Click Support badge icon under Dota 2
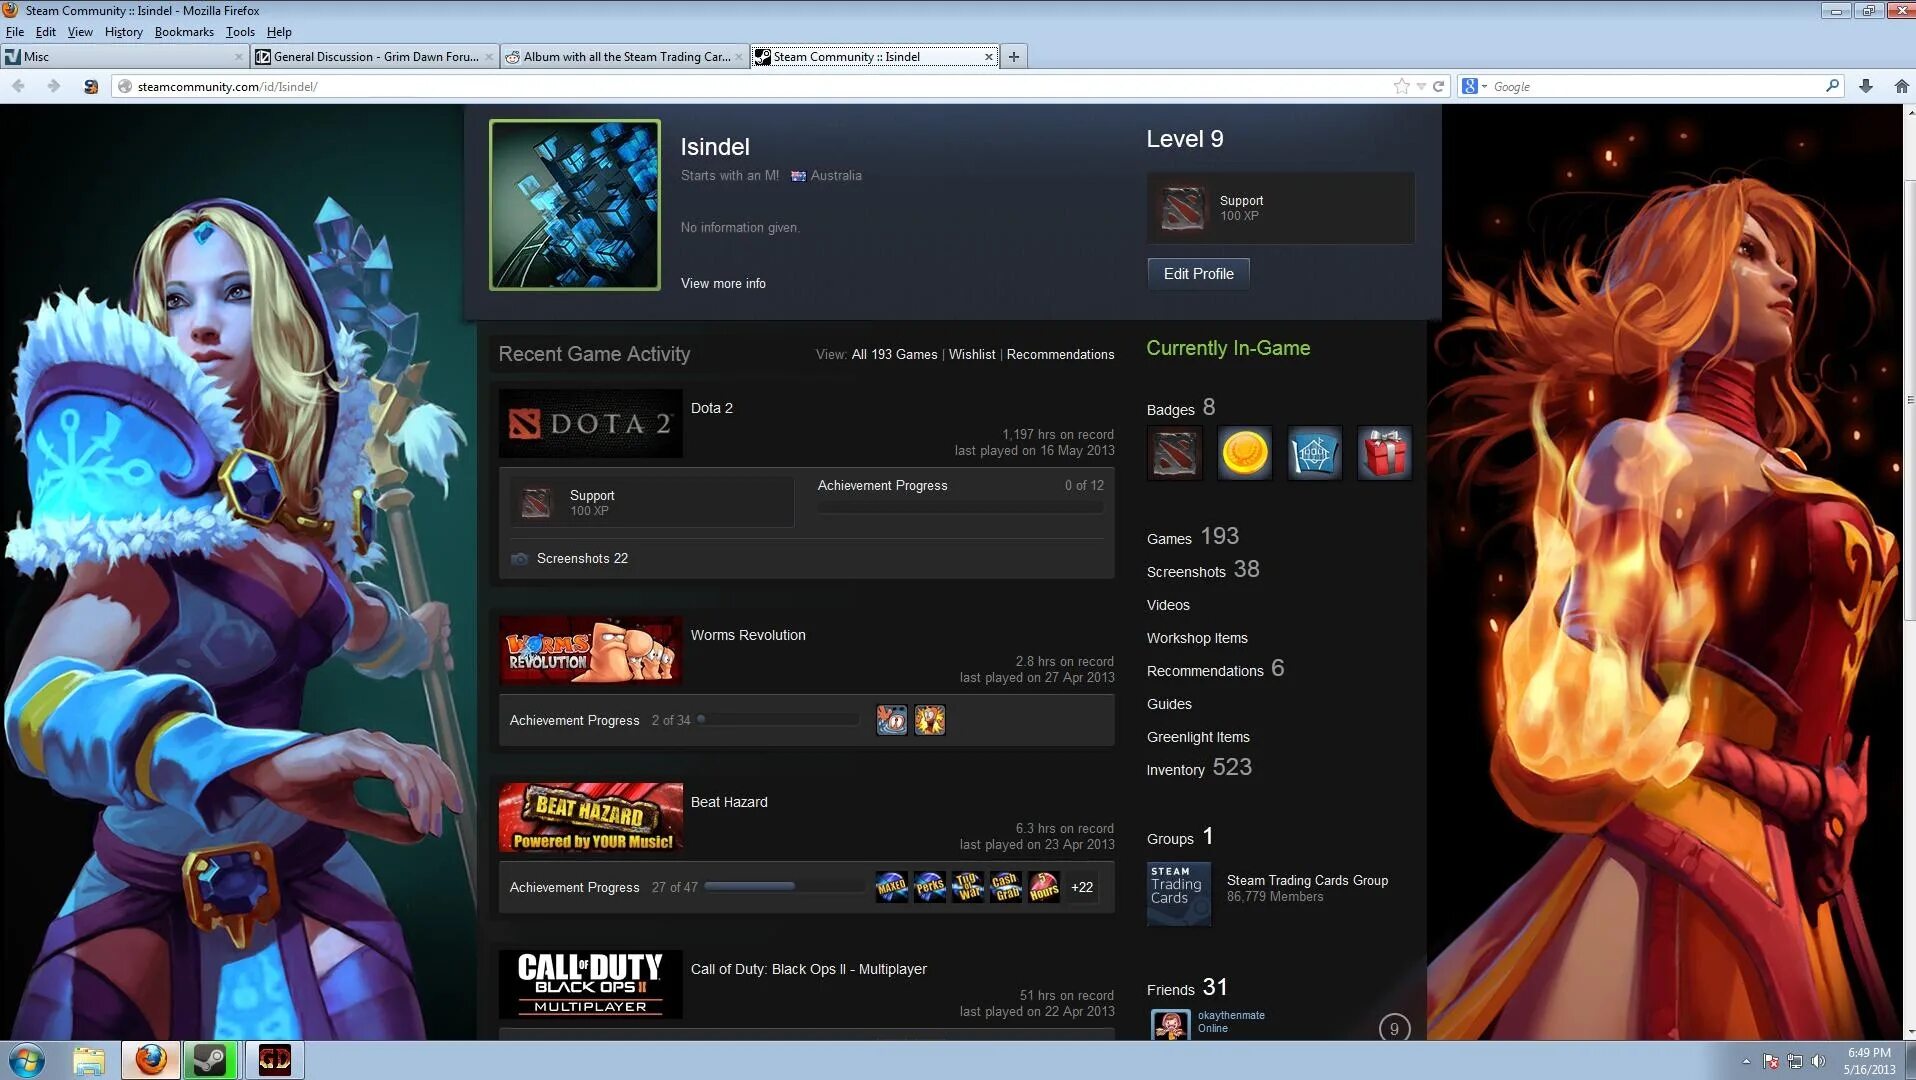1916x1080 pixels. coord(536,503)
